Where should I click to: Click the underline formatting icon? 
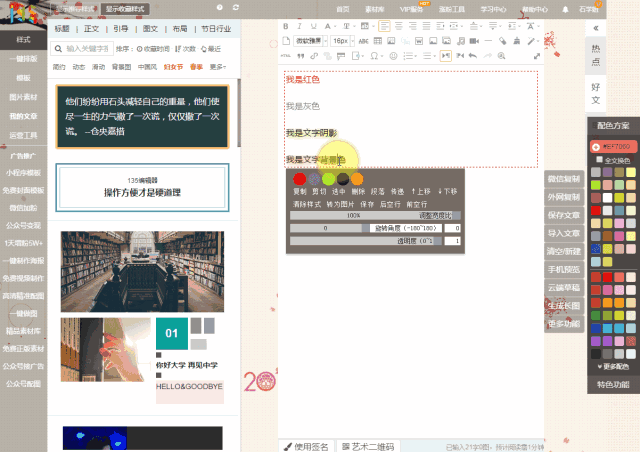(x=312, y=26)
